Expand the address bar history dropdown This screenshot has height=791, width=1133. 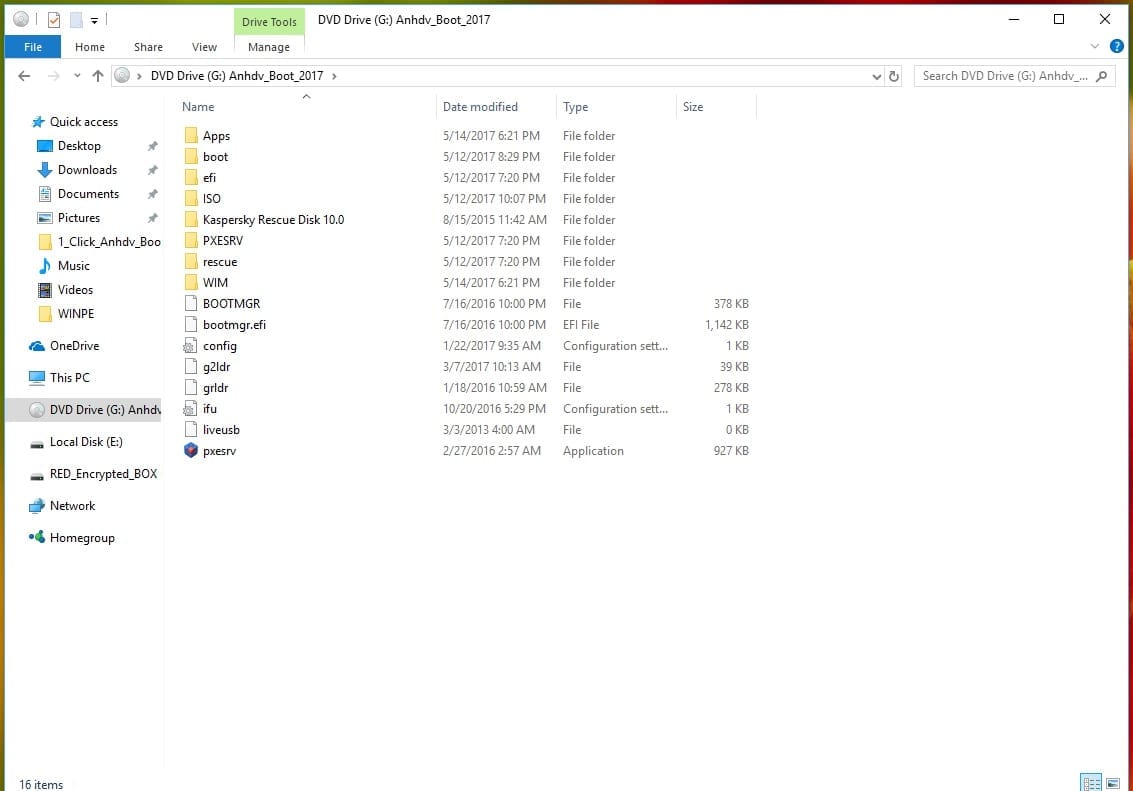coord(876,76)
